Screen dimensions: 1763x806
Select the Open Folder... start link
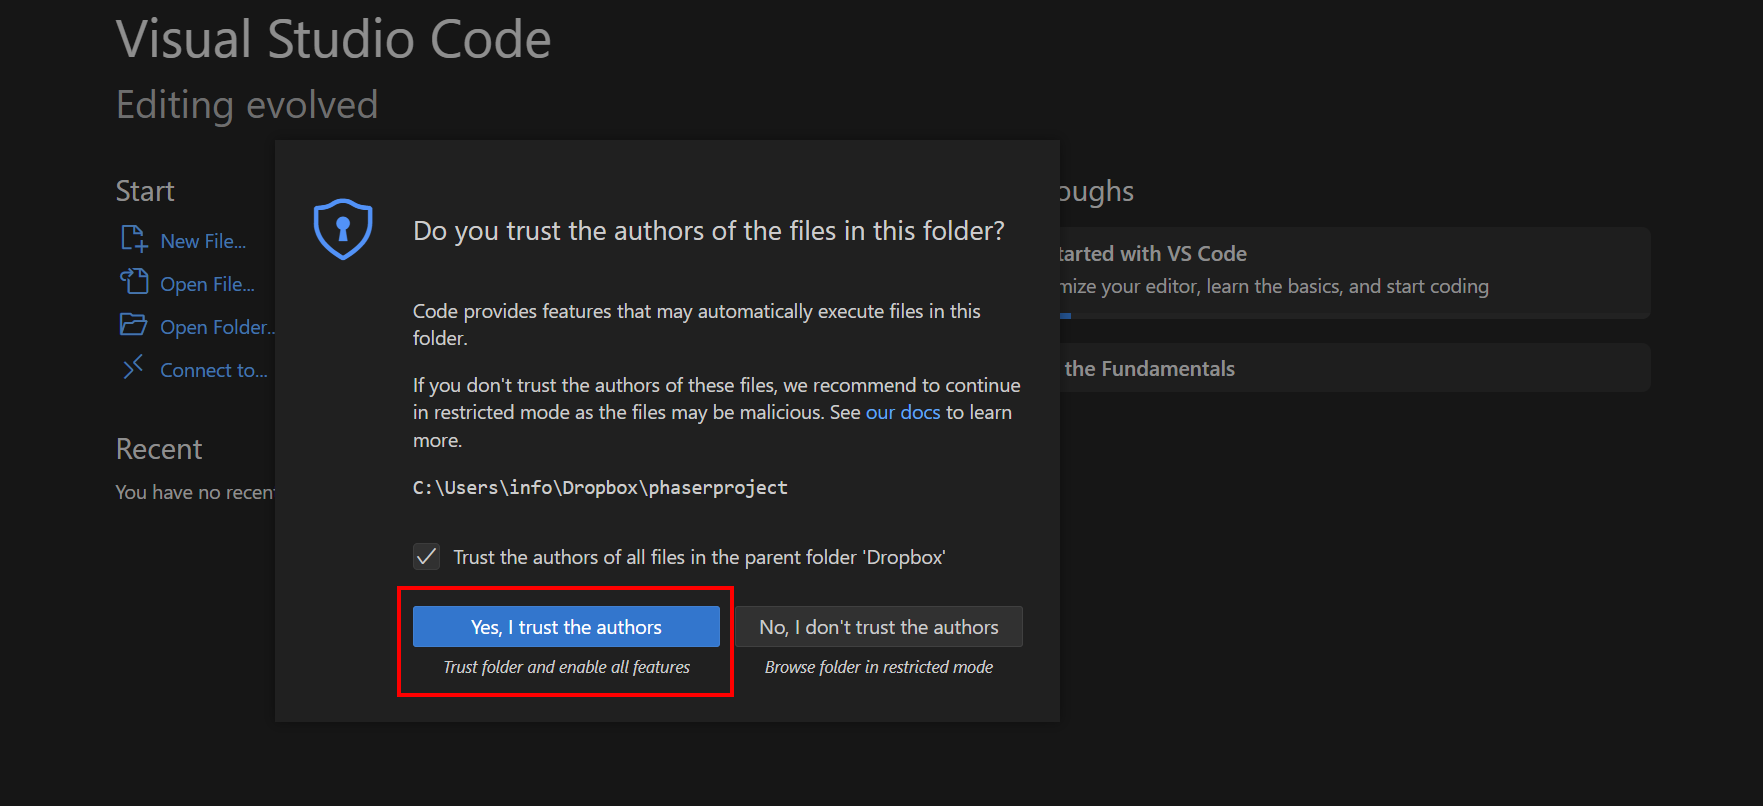[217, 327]
